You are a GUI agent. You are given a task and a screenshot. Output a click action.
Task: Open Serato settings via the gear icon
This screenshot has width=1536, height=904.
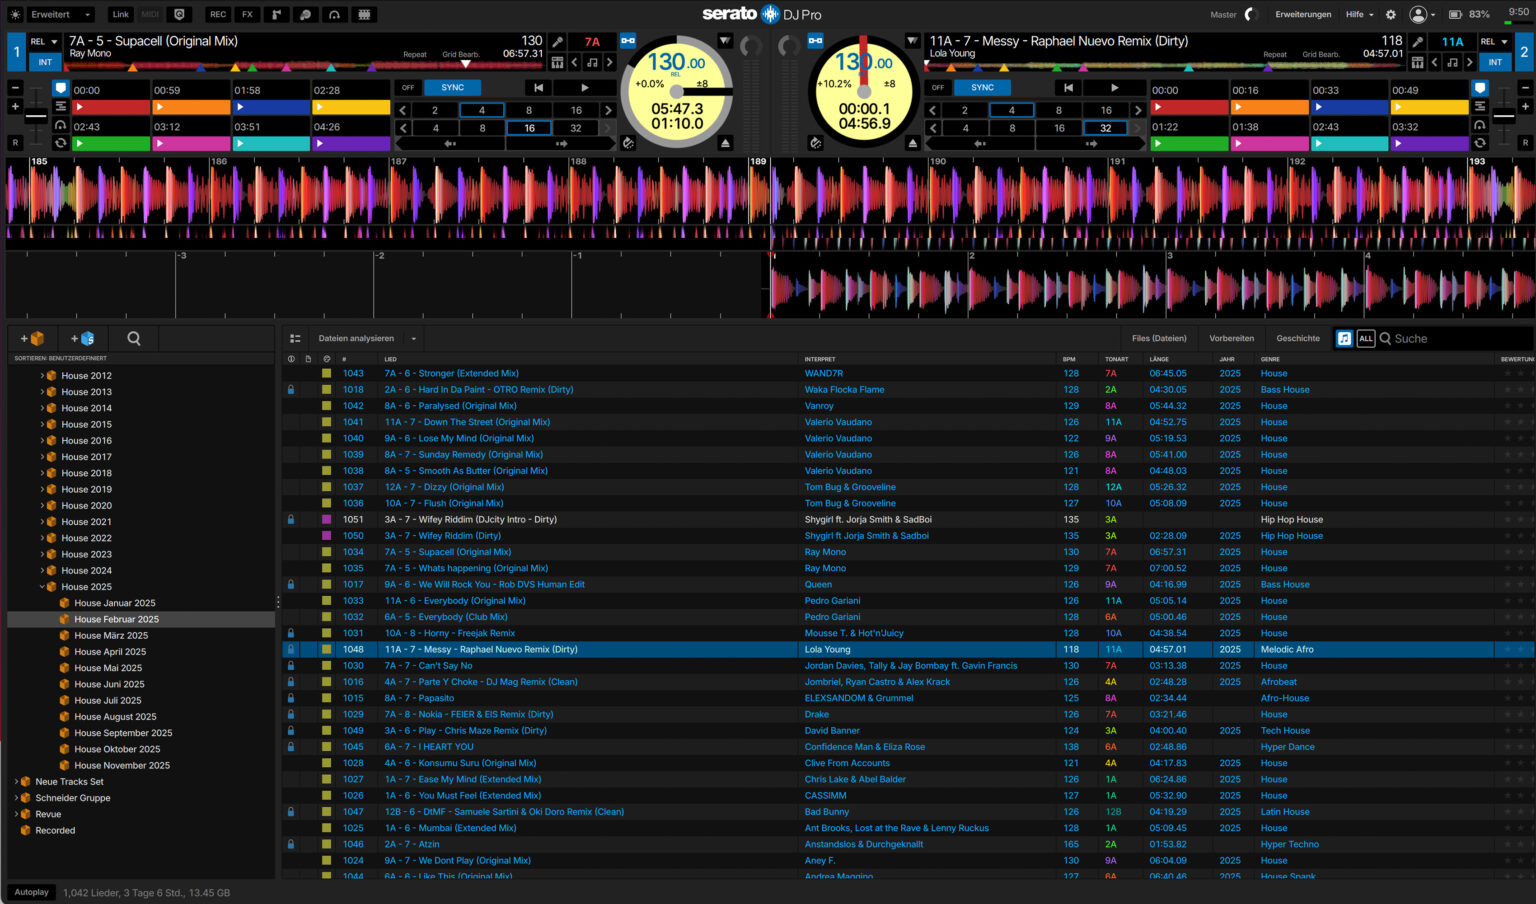(1390, 14)
